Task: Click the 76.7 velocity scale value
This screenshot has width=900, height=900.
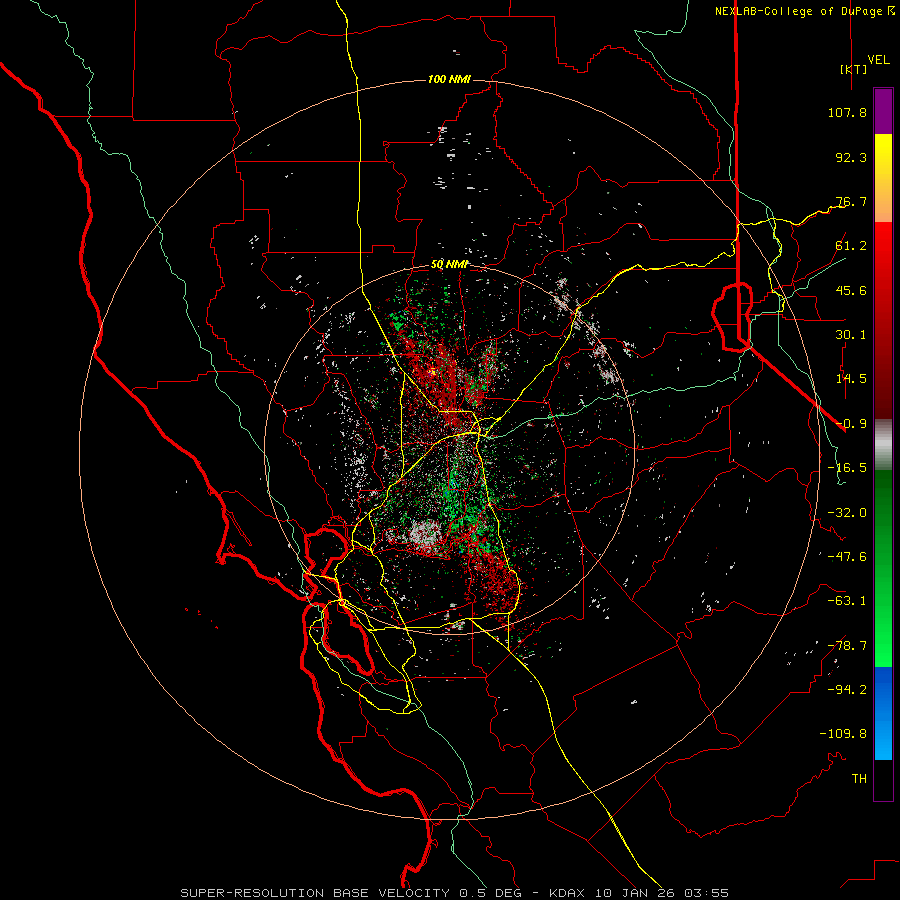Action: point(851,201)
